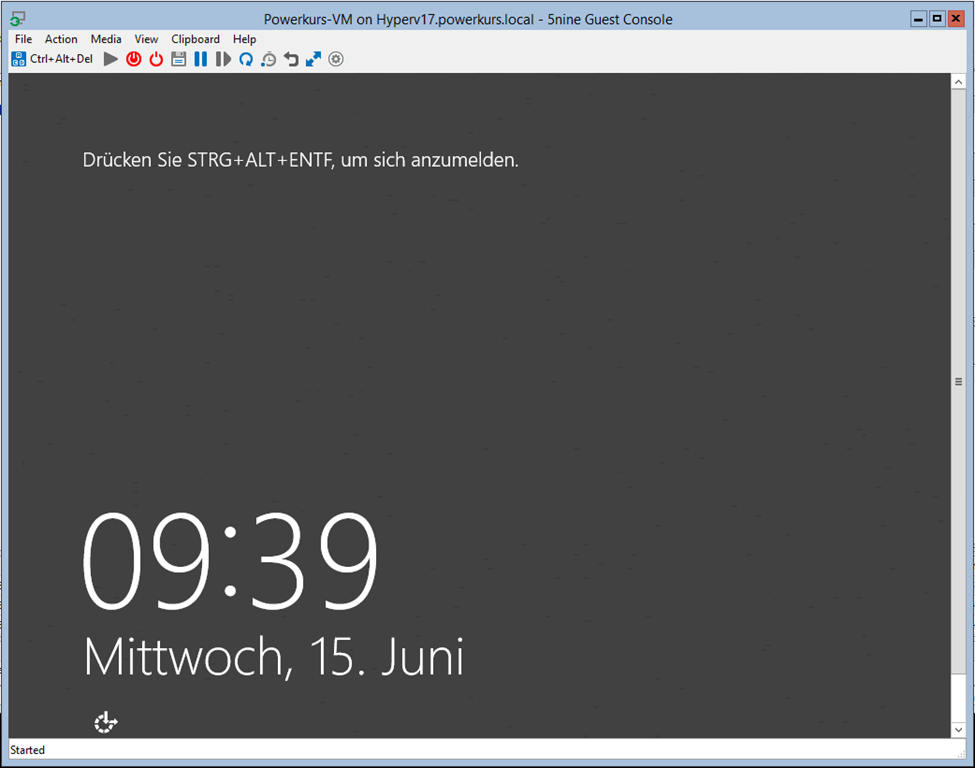Click the date Mittwoch, 15. Juni
This screenshot has height=768, width=975.
[274, 656]
